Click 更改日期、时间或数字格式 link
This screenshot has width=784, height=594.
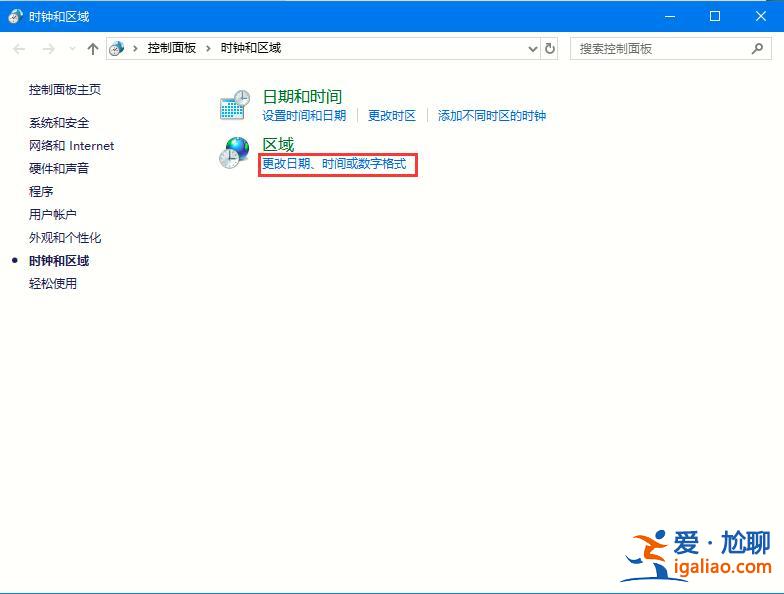coord(334,164)
